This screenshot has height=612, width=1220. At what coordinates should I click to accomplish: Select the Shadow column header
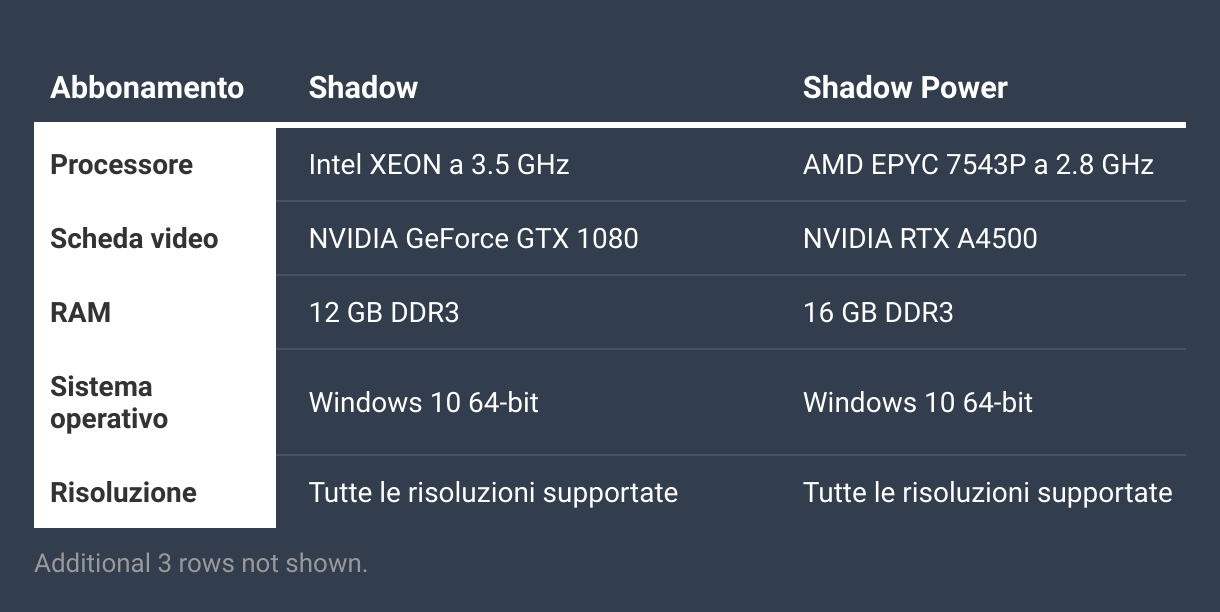pyautogui.click(x=363, y=87)
